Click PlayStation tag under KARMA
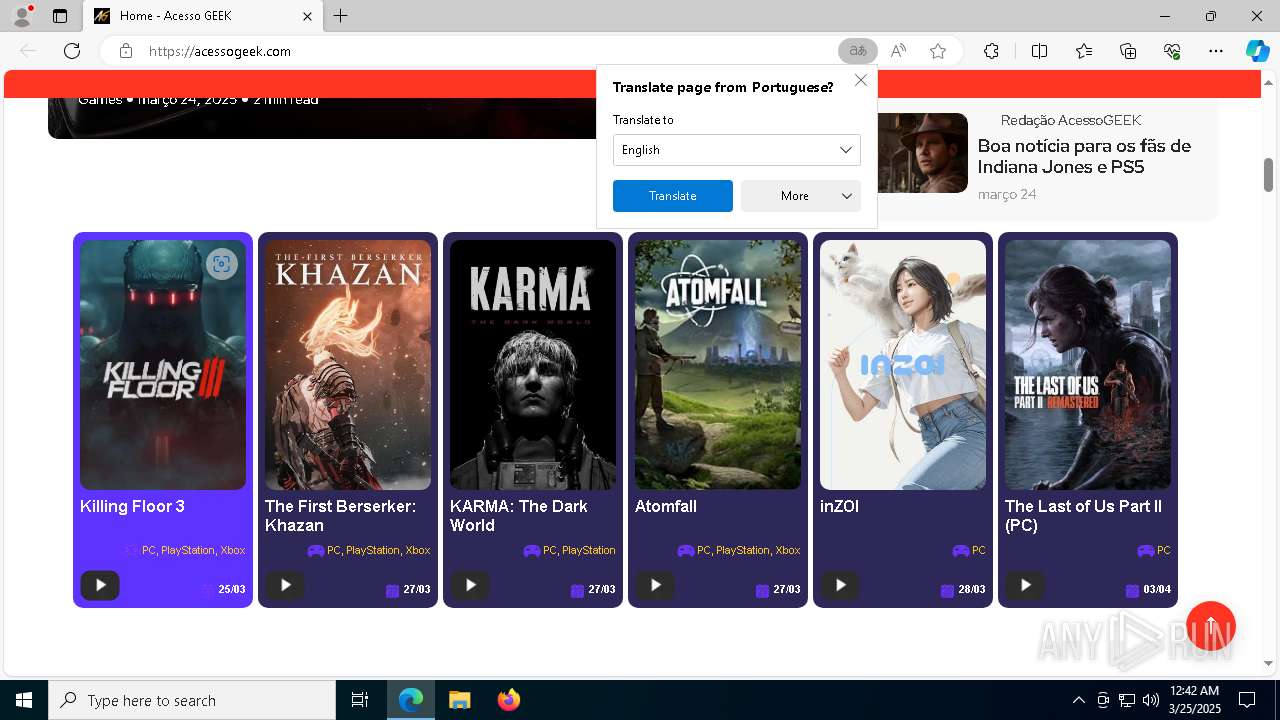Screen dimensions: 1280x720 tap(588, 550)
